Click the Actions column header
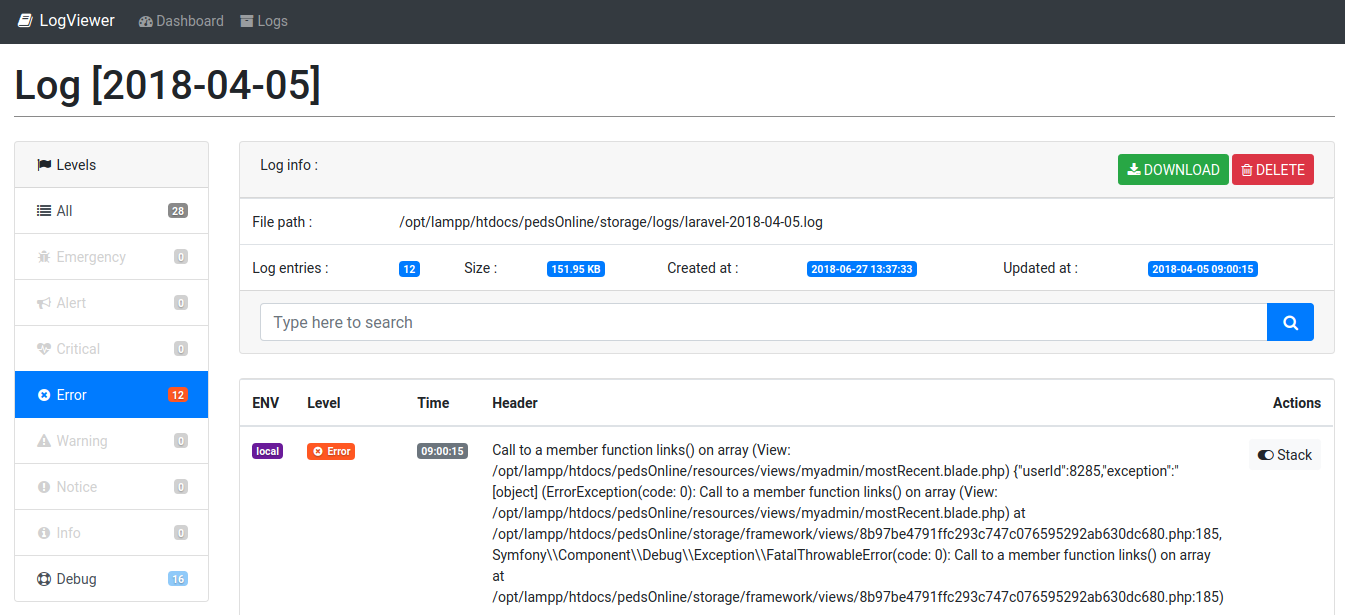1345x615 pixels. [1297, 403]
